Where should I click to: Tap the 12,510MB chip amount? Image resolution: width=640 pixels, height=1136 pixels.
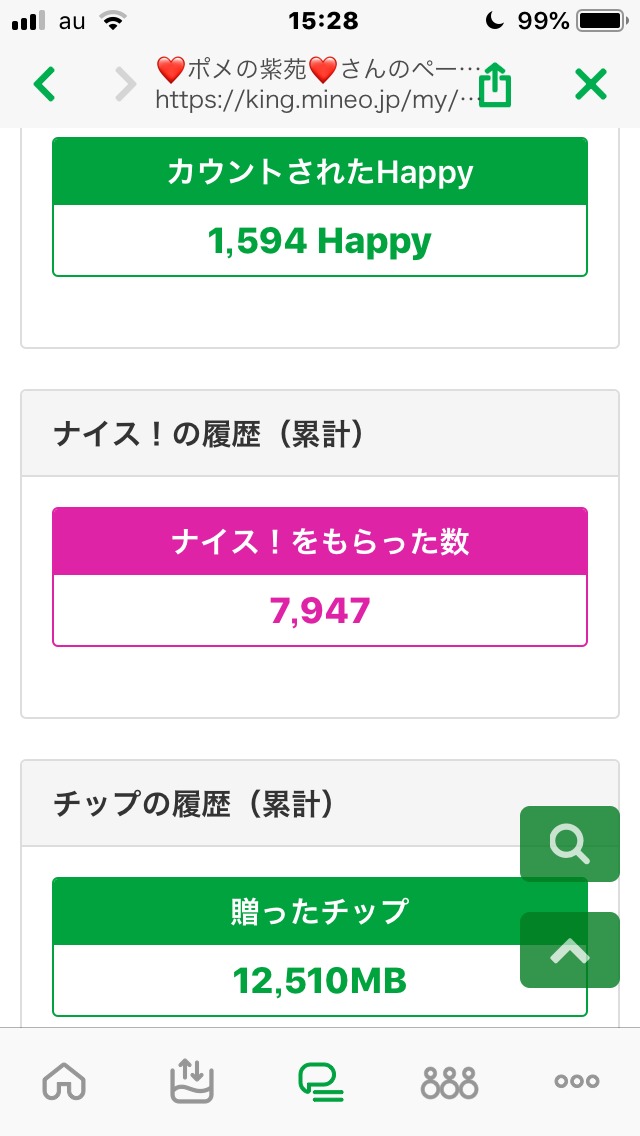tap(320, 981)
